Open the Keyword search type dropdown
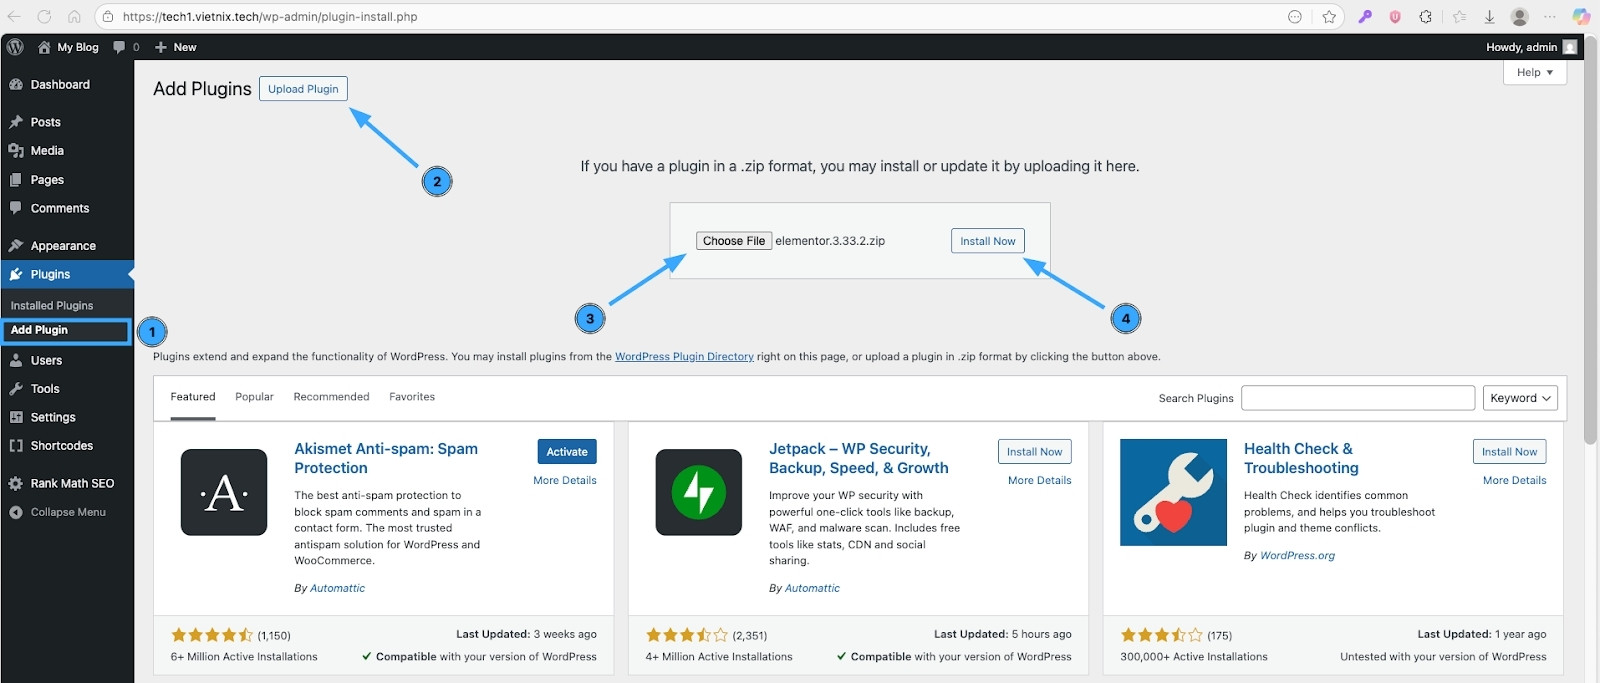1600x683 pixels. (1520, 398)
